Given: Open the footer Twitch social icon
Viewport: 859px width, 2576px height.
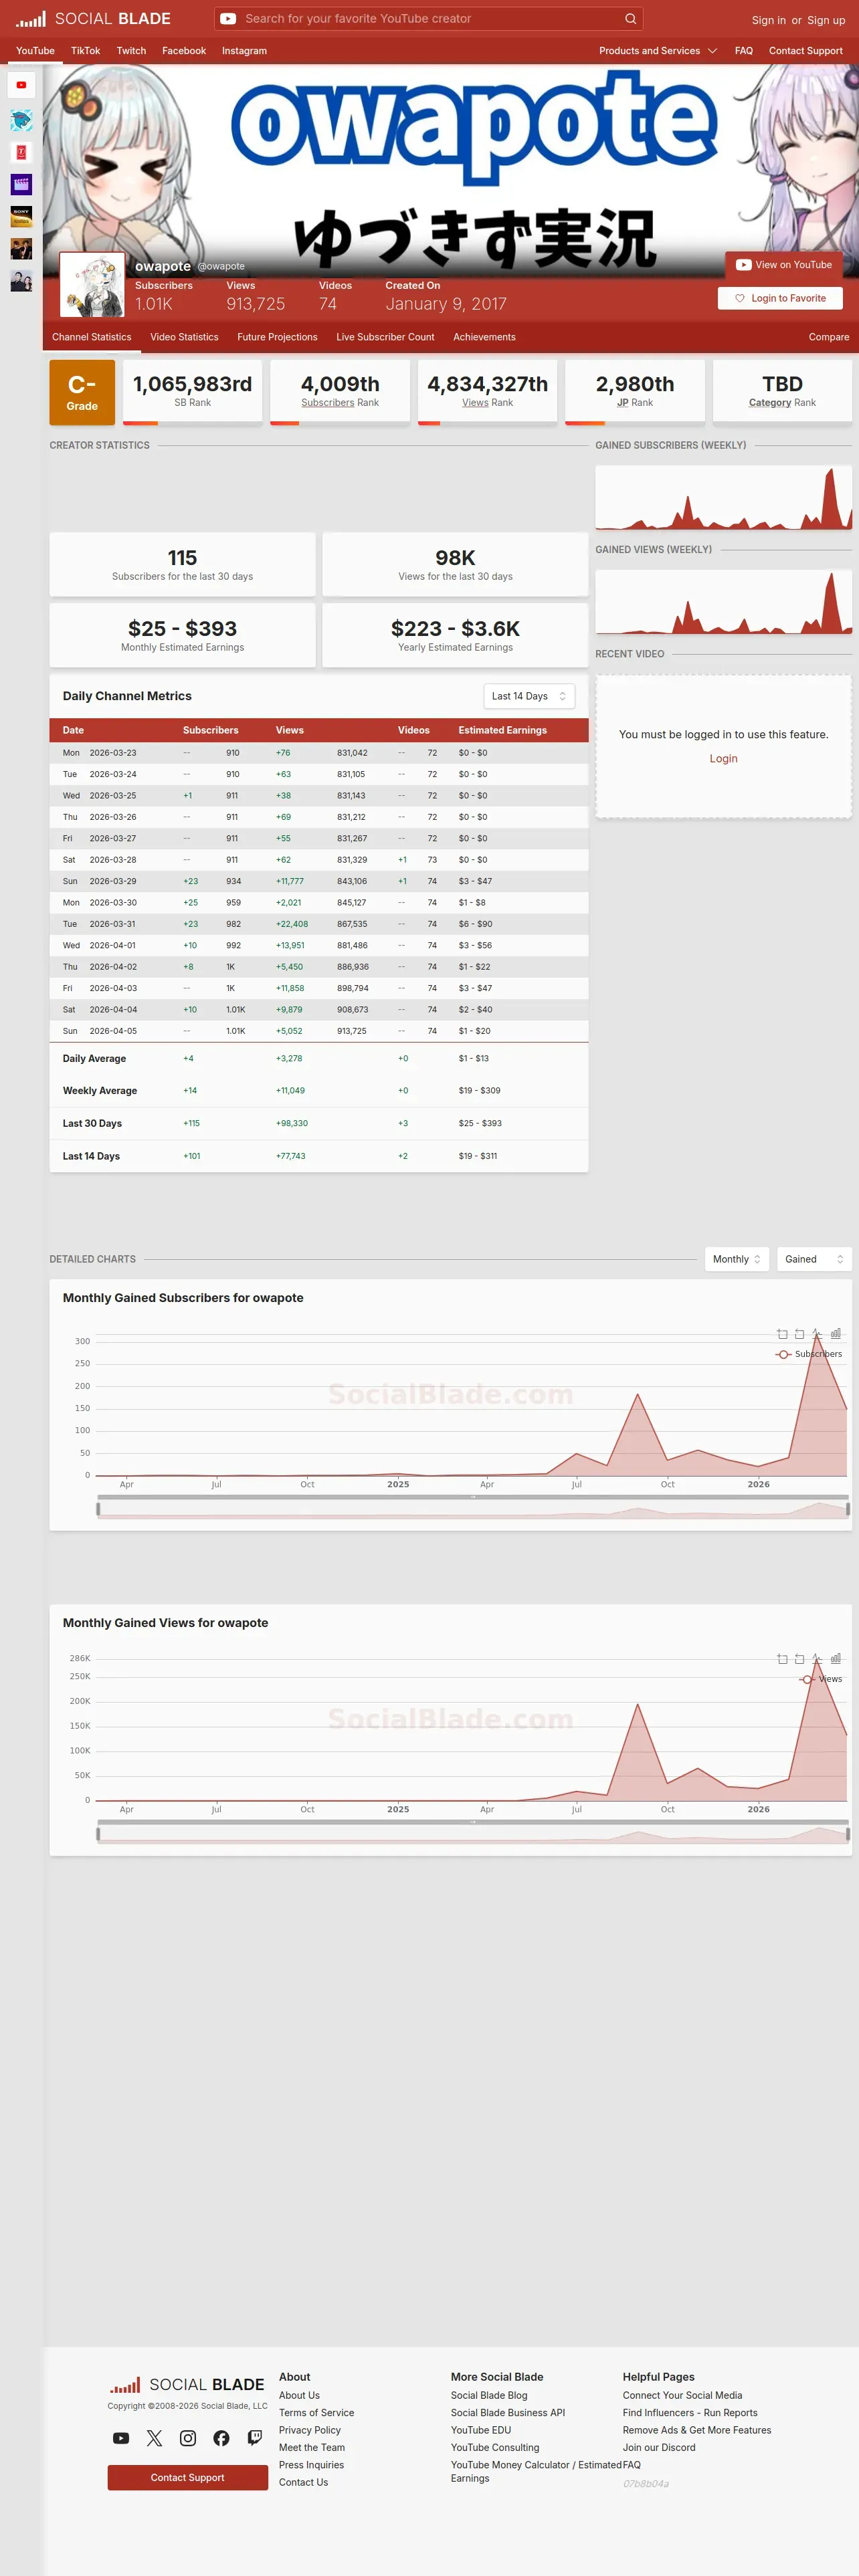Looking at the screenshot, I should 255,2438.
